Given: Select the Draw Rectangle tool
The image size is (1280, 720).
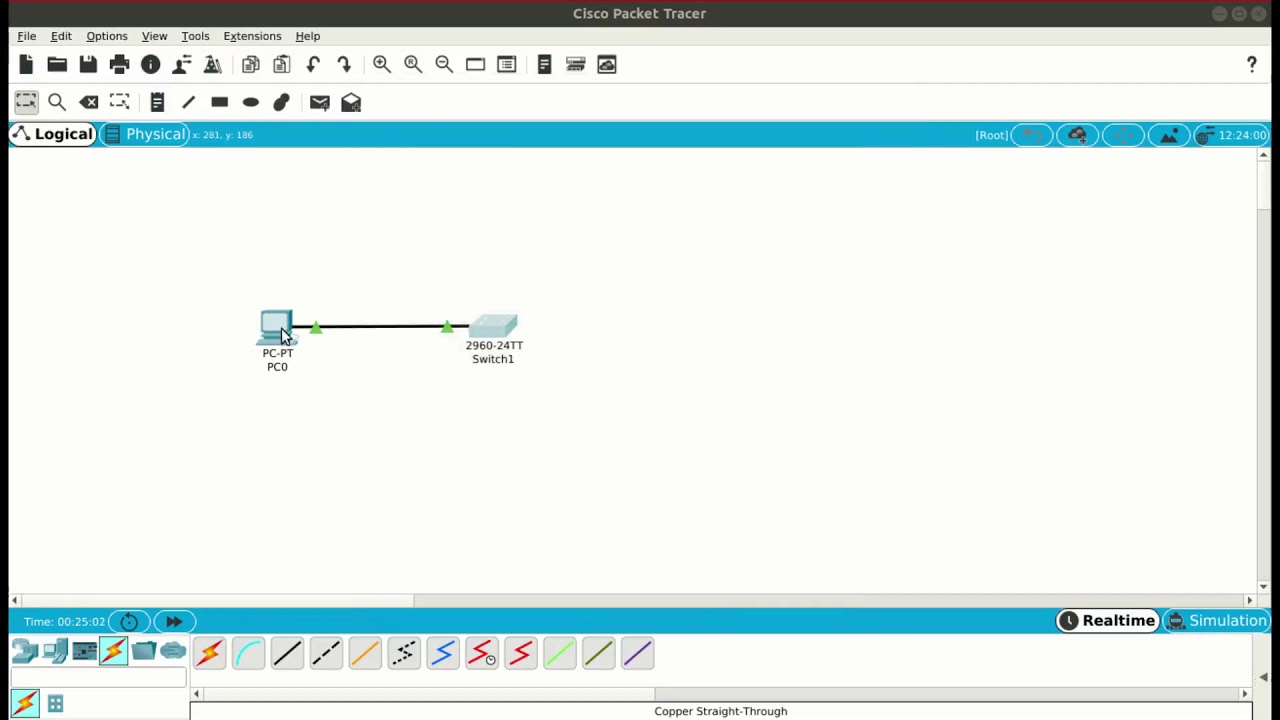Looking at the screenshot, I should tap(219, 102).
